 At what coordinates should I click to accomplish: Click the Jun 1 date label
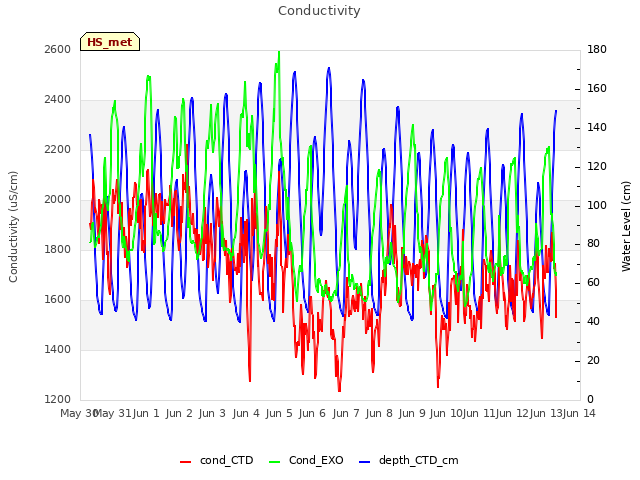click(146, 413)
